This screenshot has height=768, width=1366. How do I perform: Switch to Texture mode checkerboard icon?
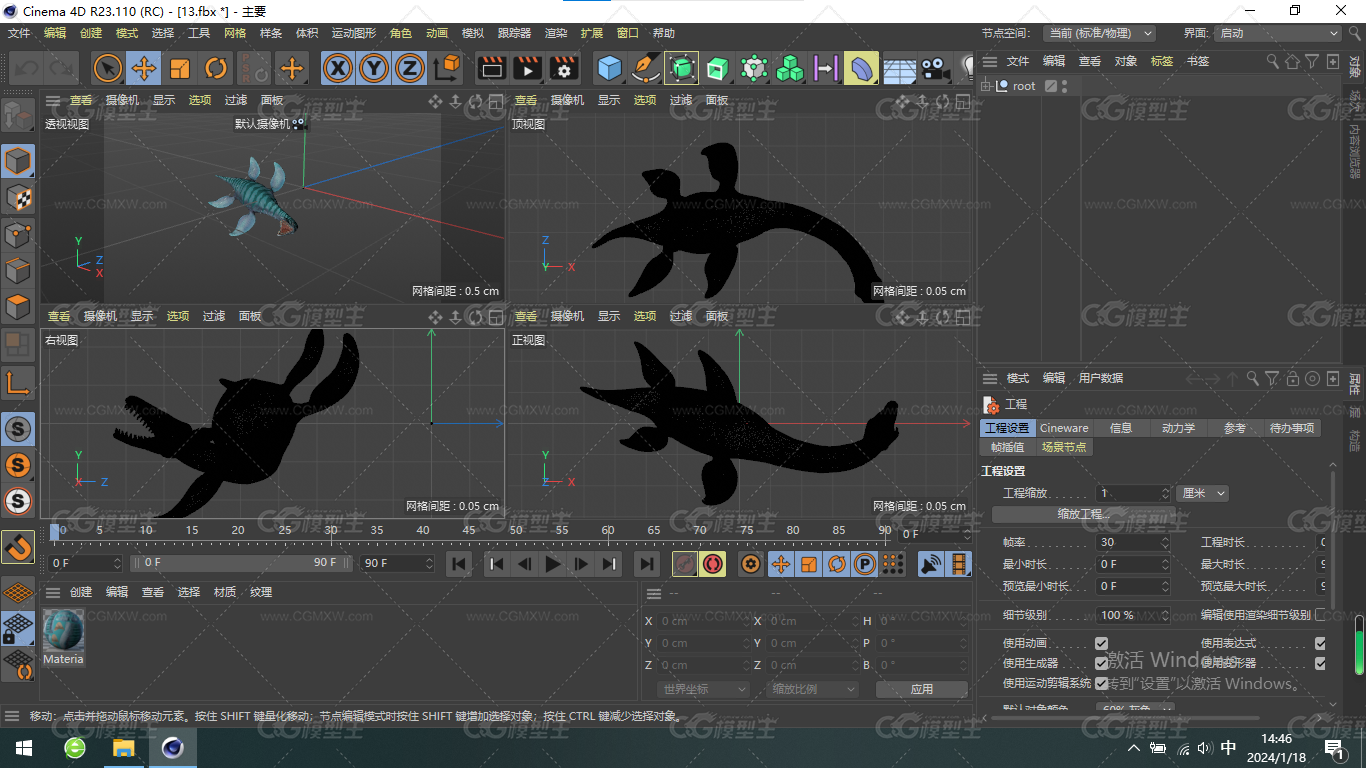18,197
